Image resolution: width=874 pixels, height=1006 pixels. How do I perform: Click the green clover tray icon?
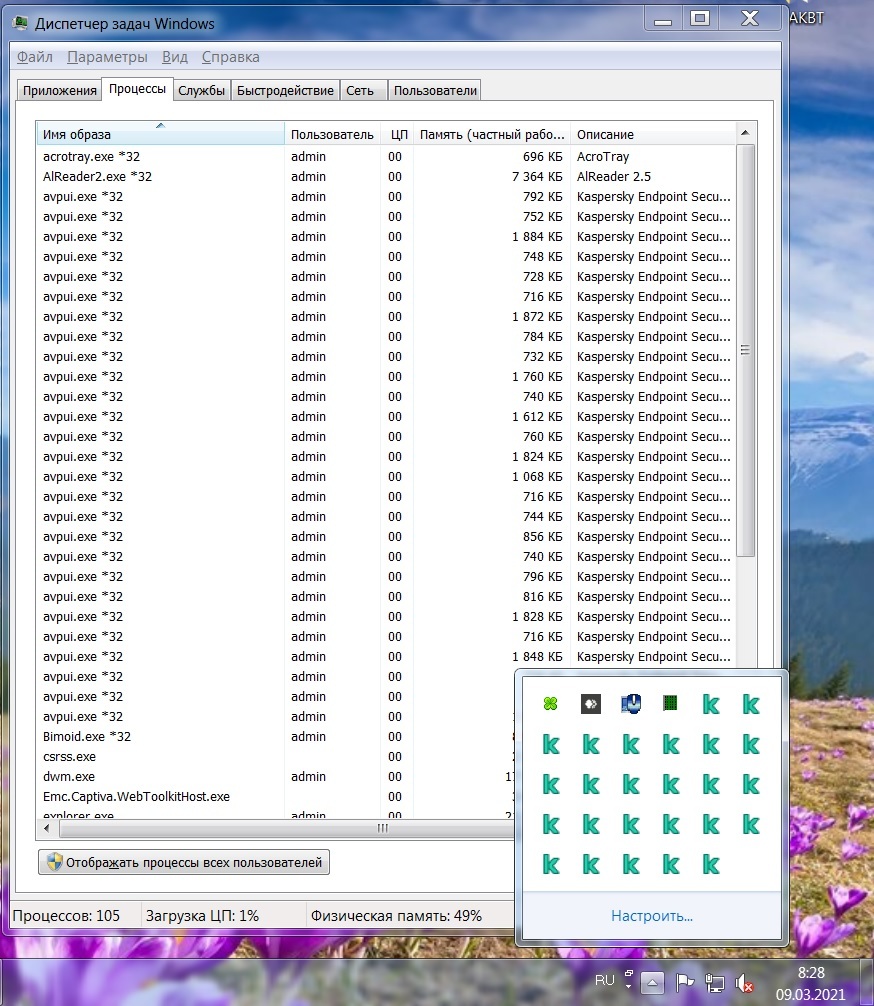551,704
